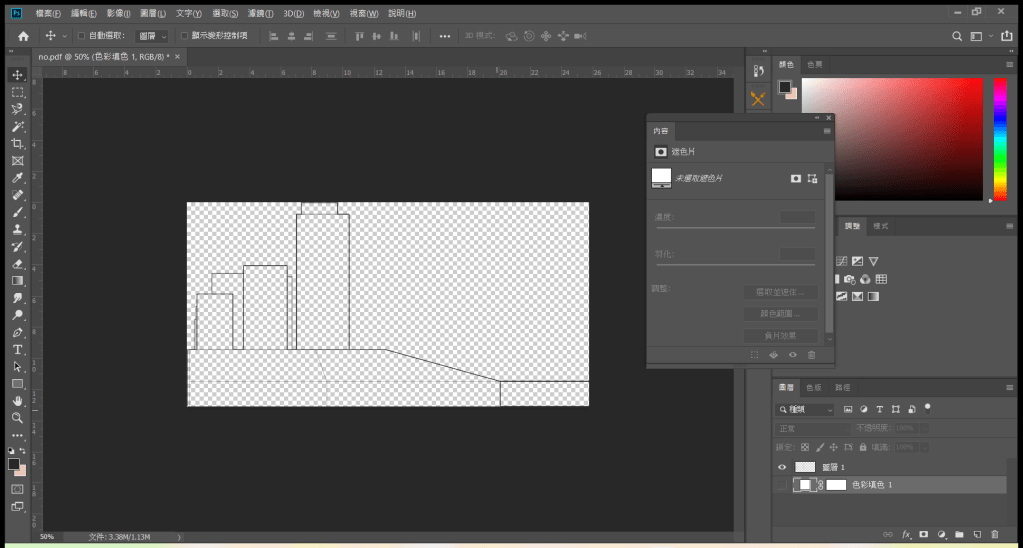Enable the 自動選取 checkbox
This screenshot has height=548, width=1023.
tap(81, 36)
